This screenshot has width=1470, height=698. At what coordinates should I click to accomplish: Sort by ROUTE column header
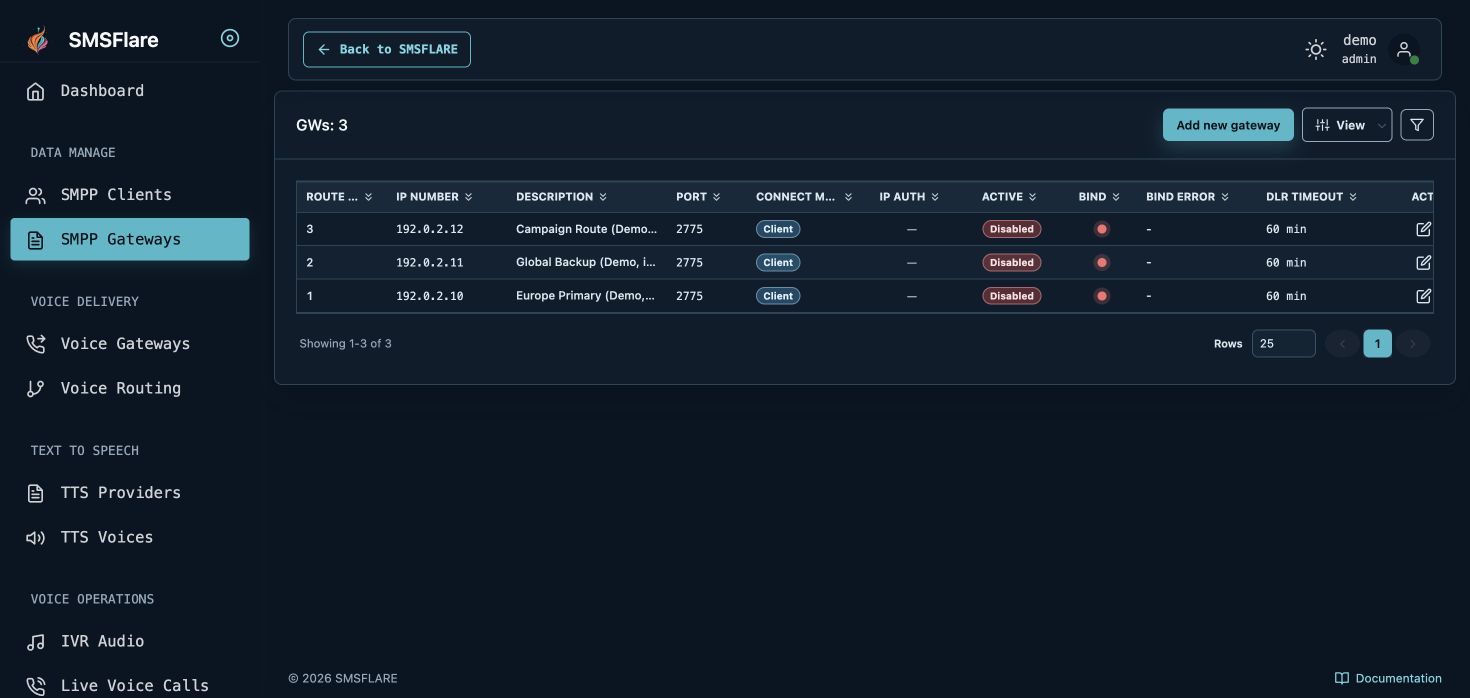[x=339, y=197]
